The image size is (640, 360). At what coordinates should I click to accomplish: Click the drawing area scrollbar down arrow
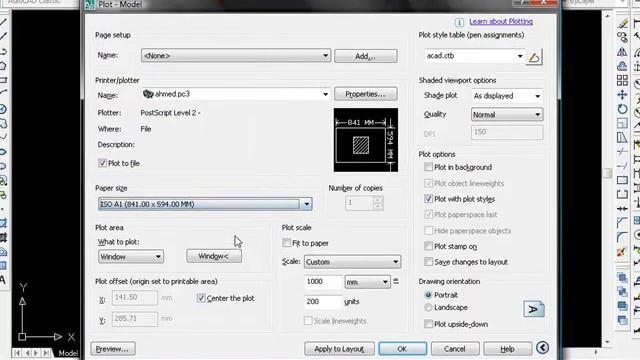coord(607,342)
